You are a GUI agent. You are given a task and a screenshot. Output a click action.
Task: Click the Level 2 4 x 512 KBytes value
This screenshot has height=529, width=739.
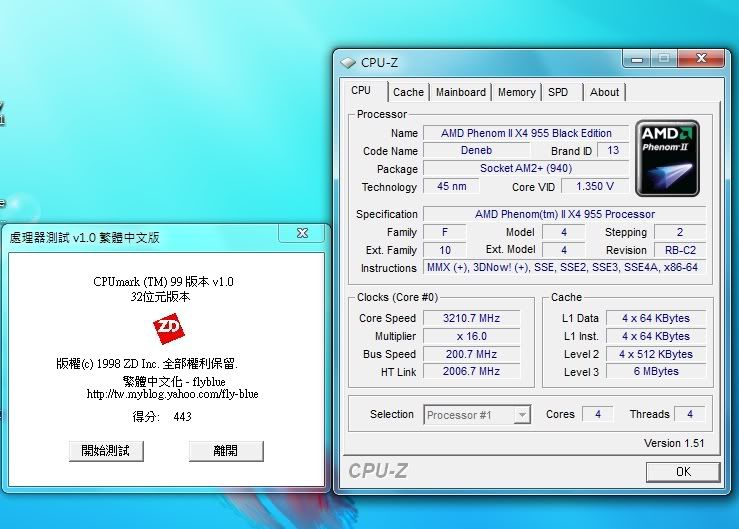coord(656,354)
